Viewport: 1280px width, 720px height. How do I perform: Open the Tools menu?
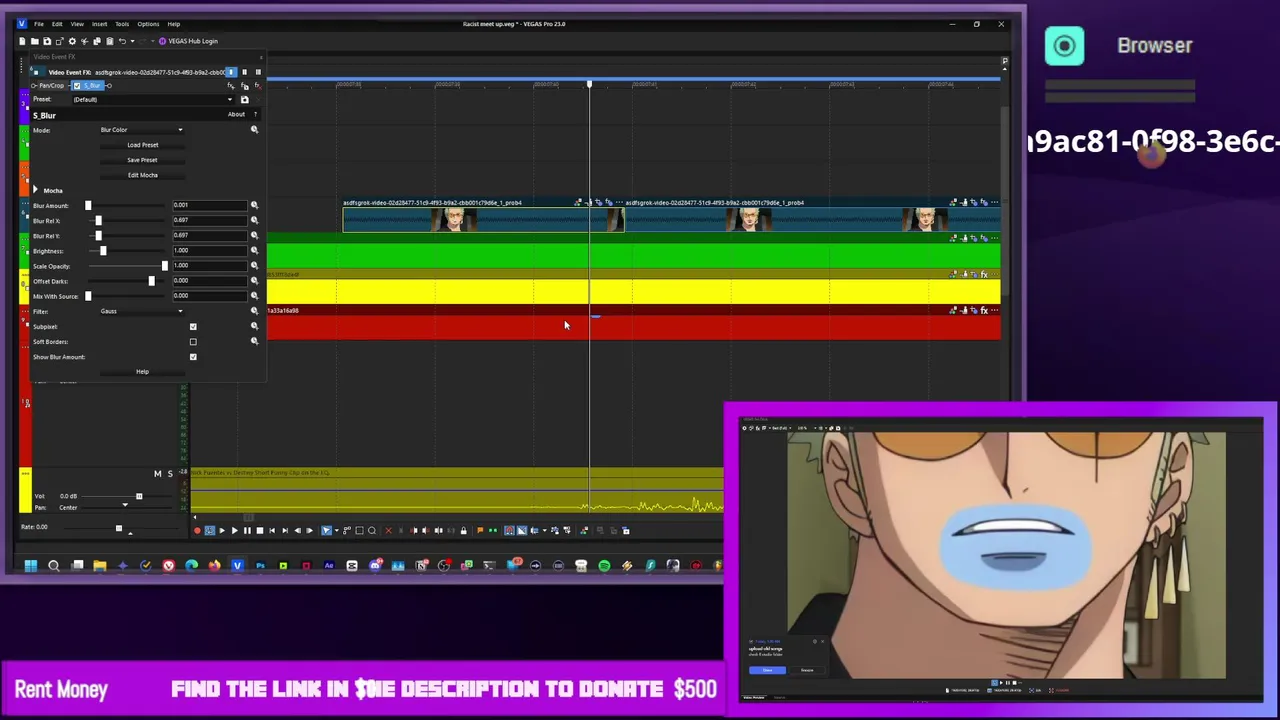(122, 24)
